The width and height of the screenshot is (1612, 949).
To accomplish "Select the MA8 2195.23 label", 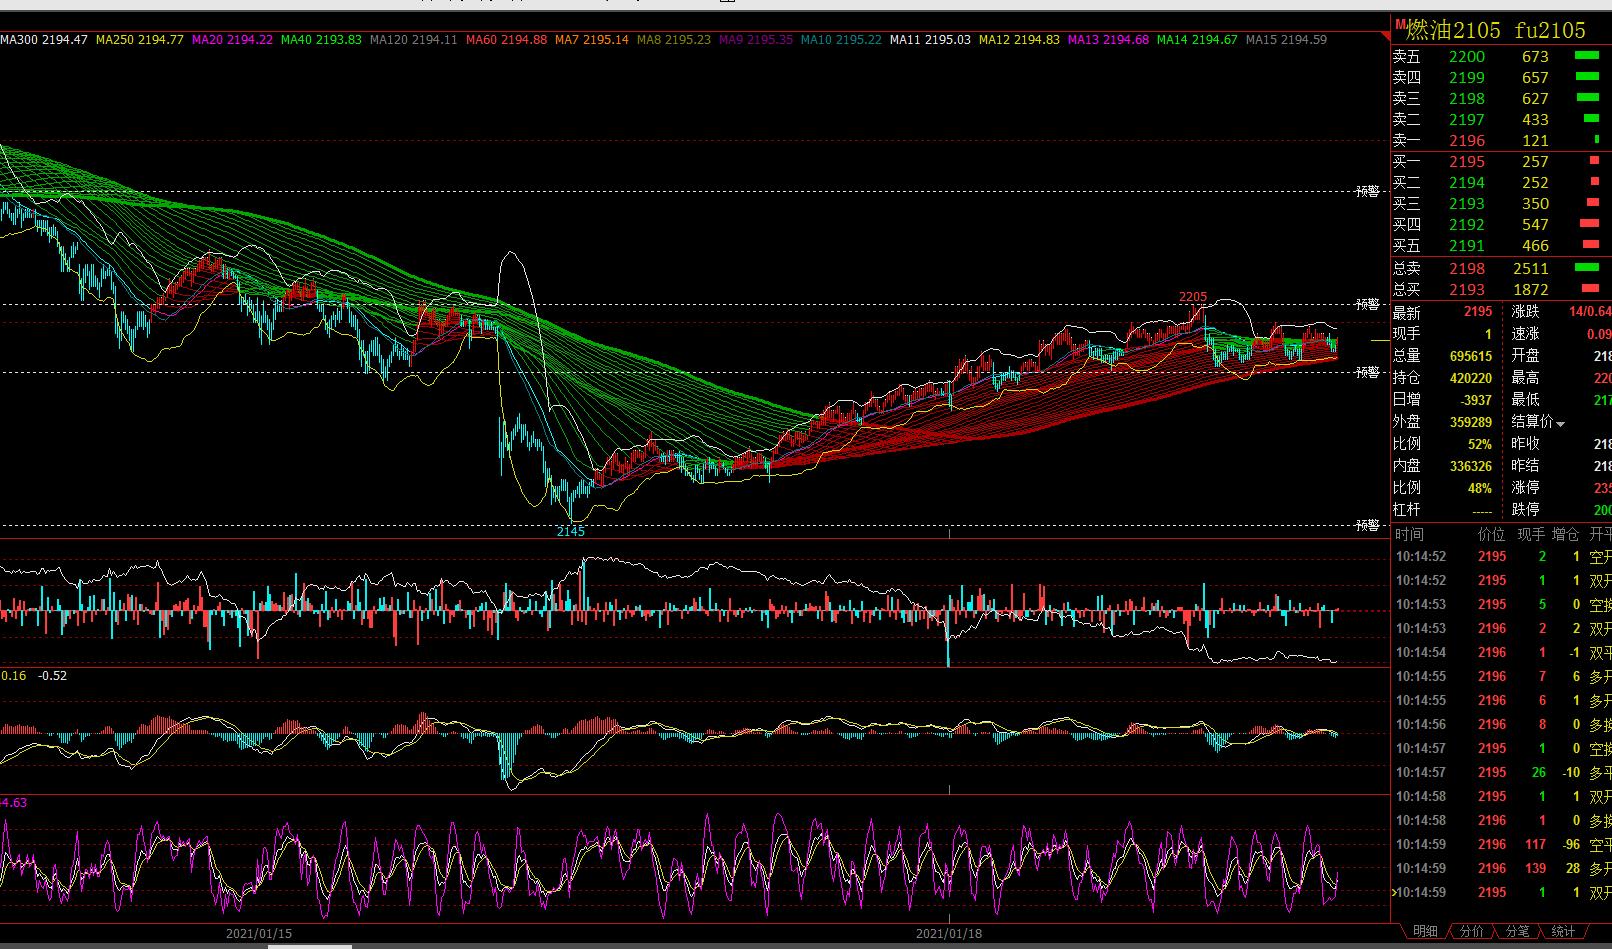I will pyautogui.click(x=674, y=40).
